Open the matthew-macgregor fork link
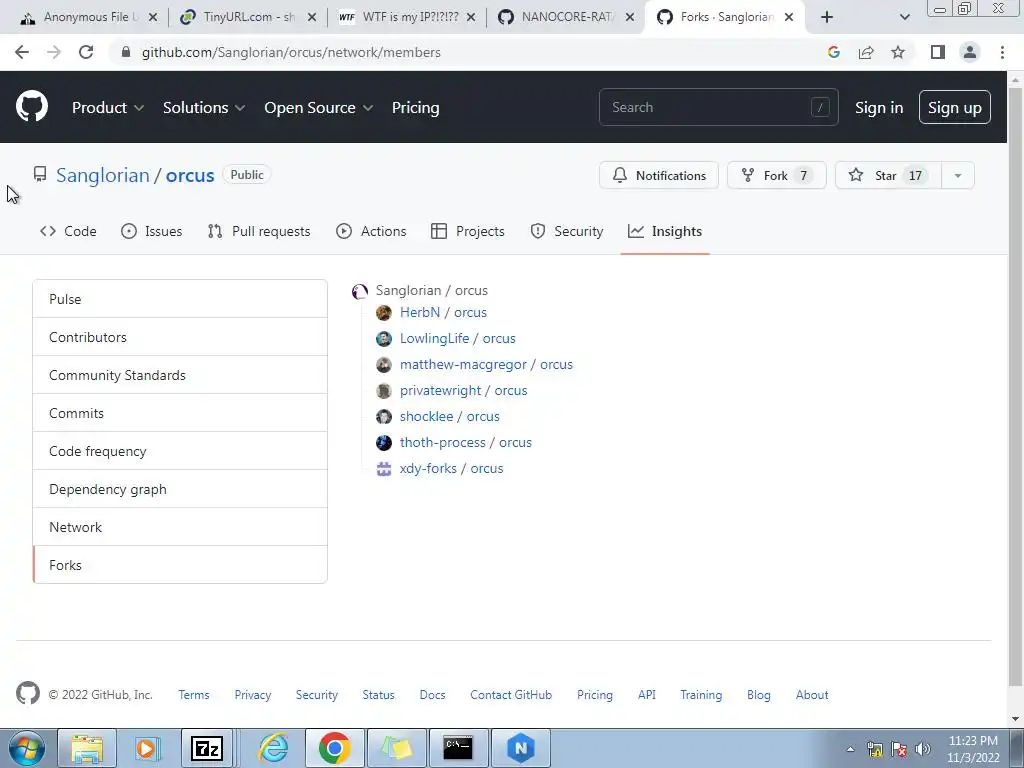1024x768 pixels. click(486, 364)
